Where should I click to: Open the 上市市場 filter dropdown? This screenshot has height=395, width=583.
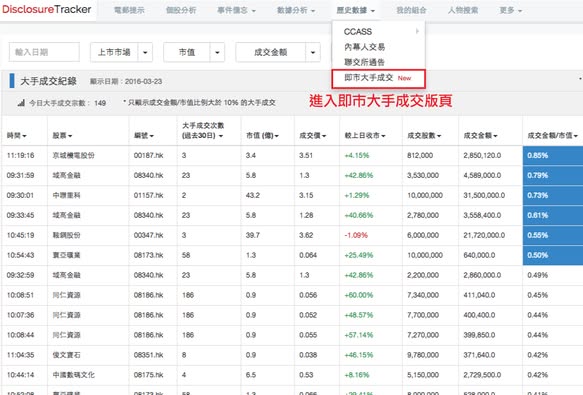(x=122, y=52)
